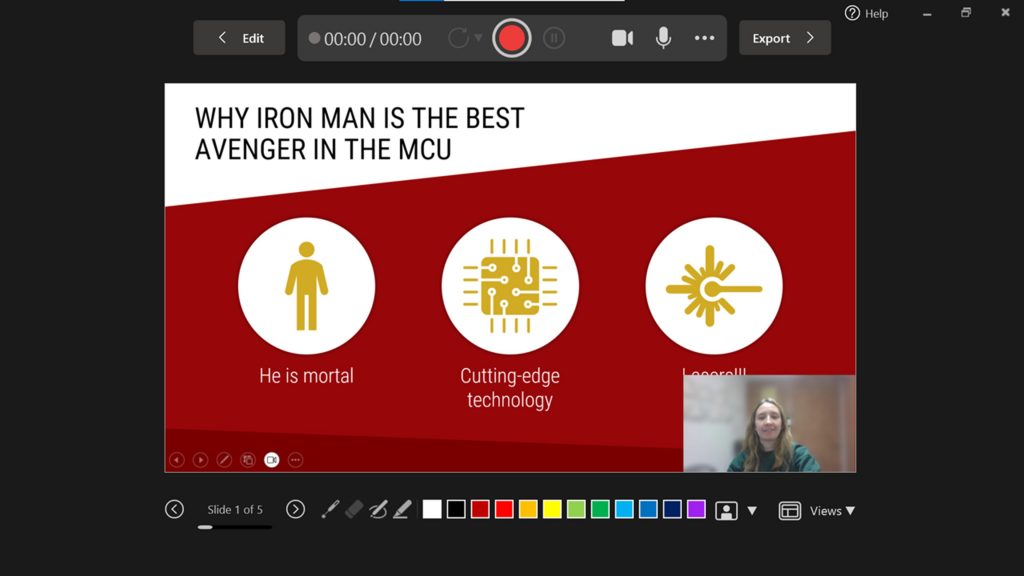1024x576 pixels.
Task: Open the more options ellipsis in recording bar
Action: (x=704, y=38)
